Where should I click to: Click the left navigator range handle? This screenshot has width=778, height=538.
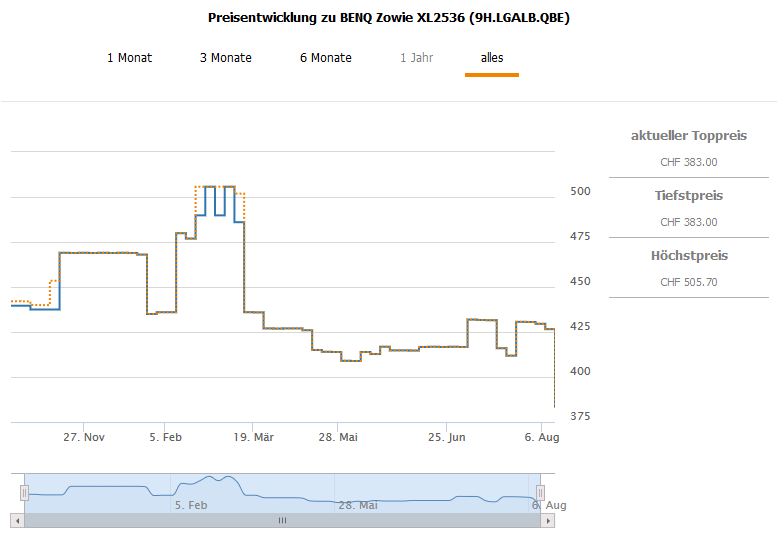pyautogui.click(x=25, y=492)
